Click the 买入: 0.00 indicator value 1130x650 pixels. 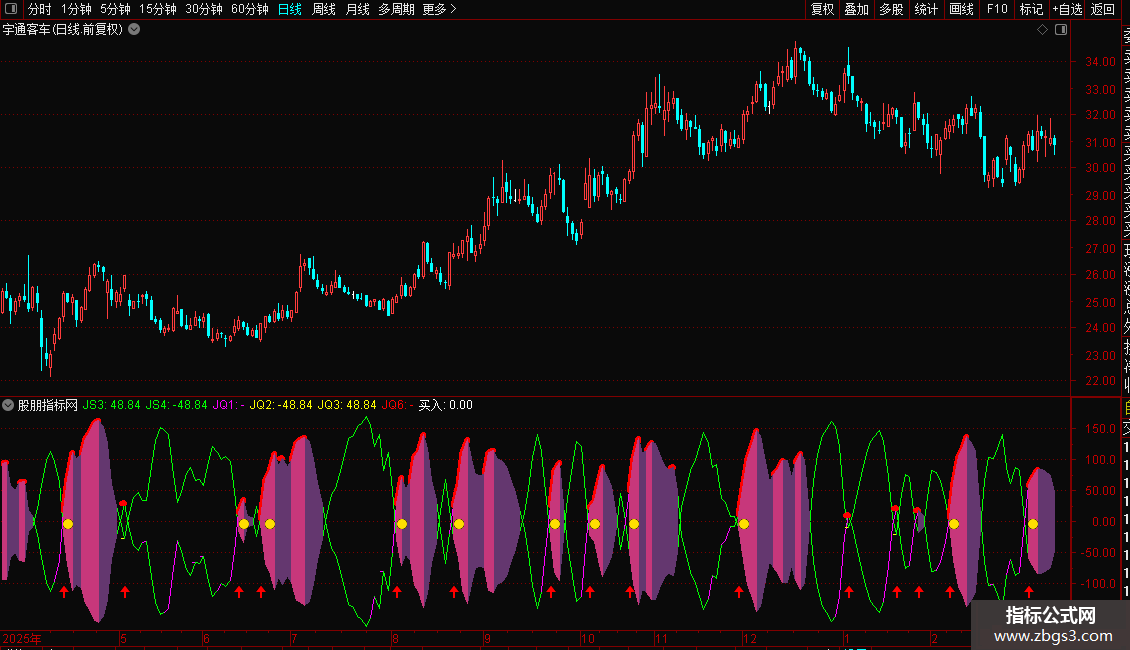click(x=446, y=405)
